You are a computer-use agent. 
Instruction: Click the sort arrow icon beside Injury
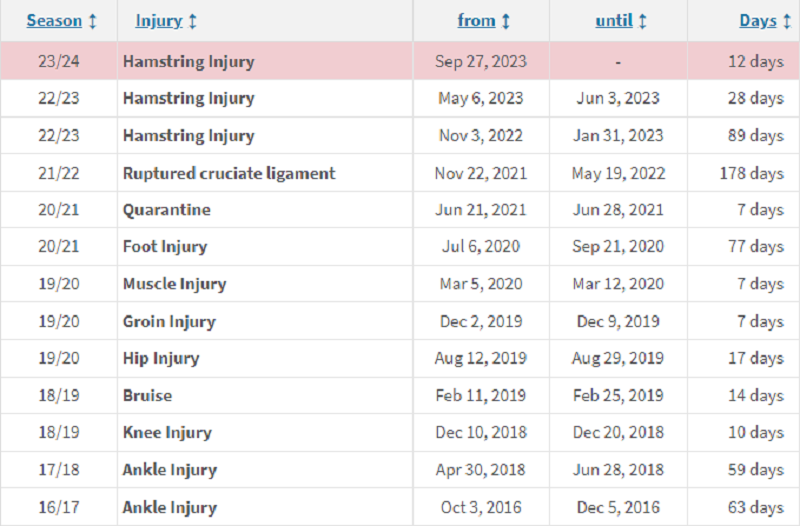point(192,21)
